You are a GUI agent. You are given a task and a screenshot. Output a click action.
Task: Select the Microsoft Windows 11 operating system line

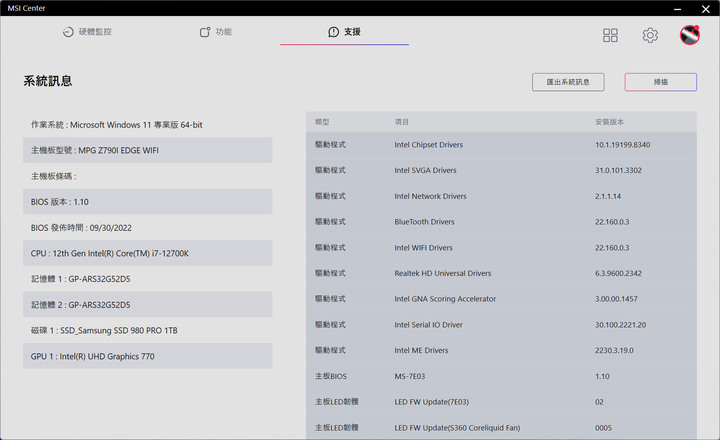pyautogui.click(x=147, y=124)
